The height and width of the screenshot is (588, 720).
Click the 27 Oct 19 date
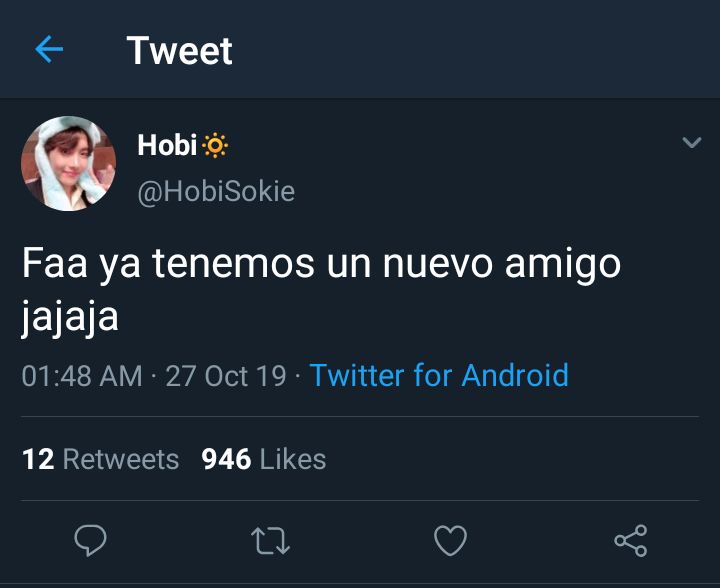(x=226, y=376)
